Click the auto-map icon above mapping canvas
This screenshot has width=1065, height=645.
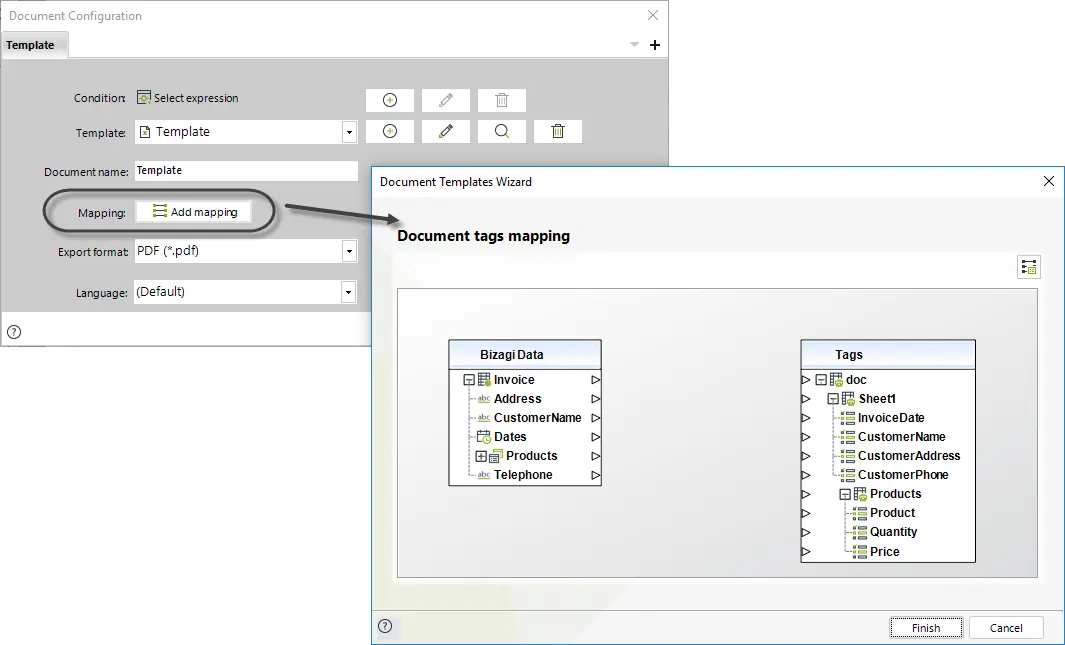click(1029, 268)
